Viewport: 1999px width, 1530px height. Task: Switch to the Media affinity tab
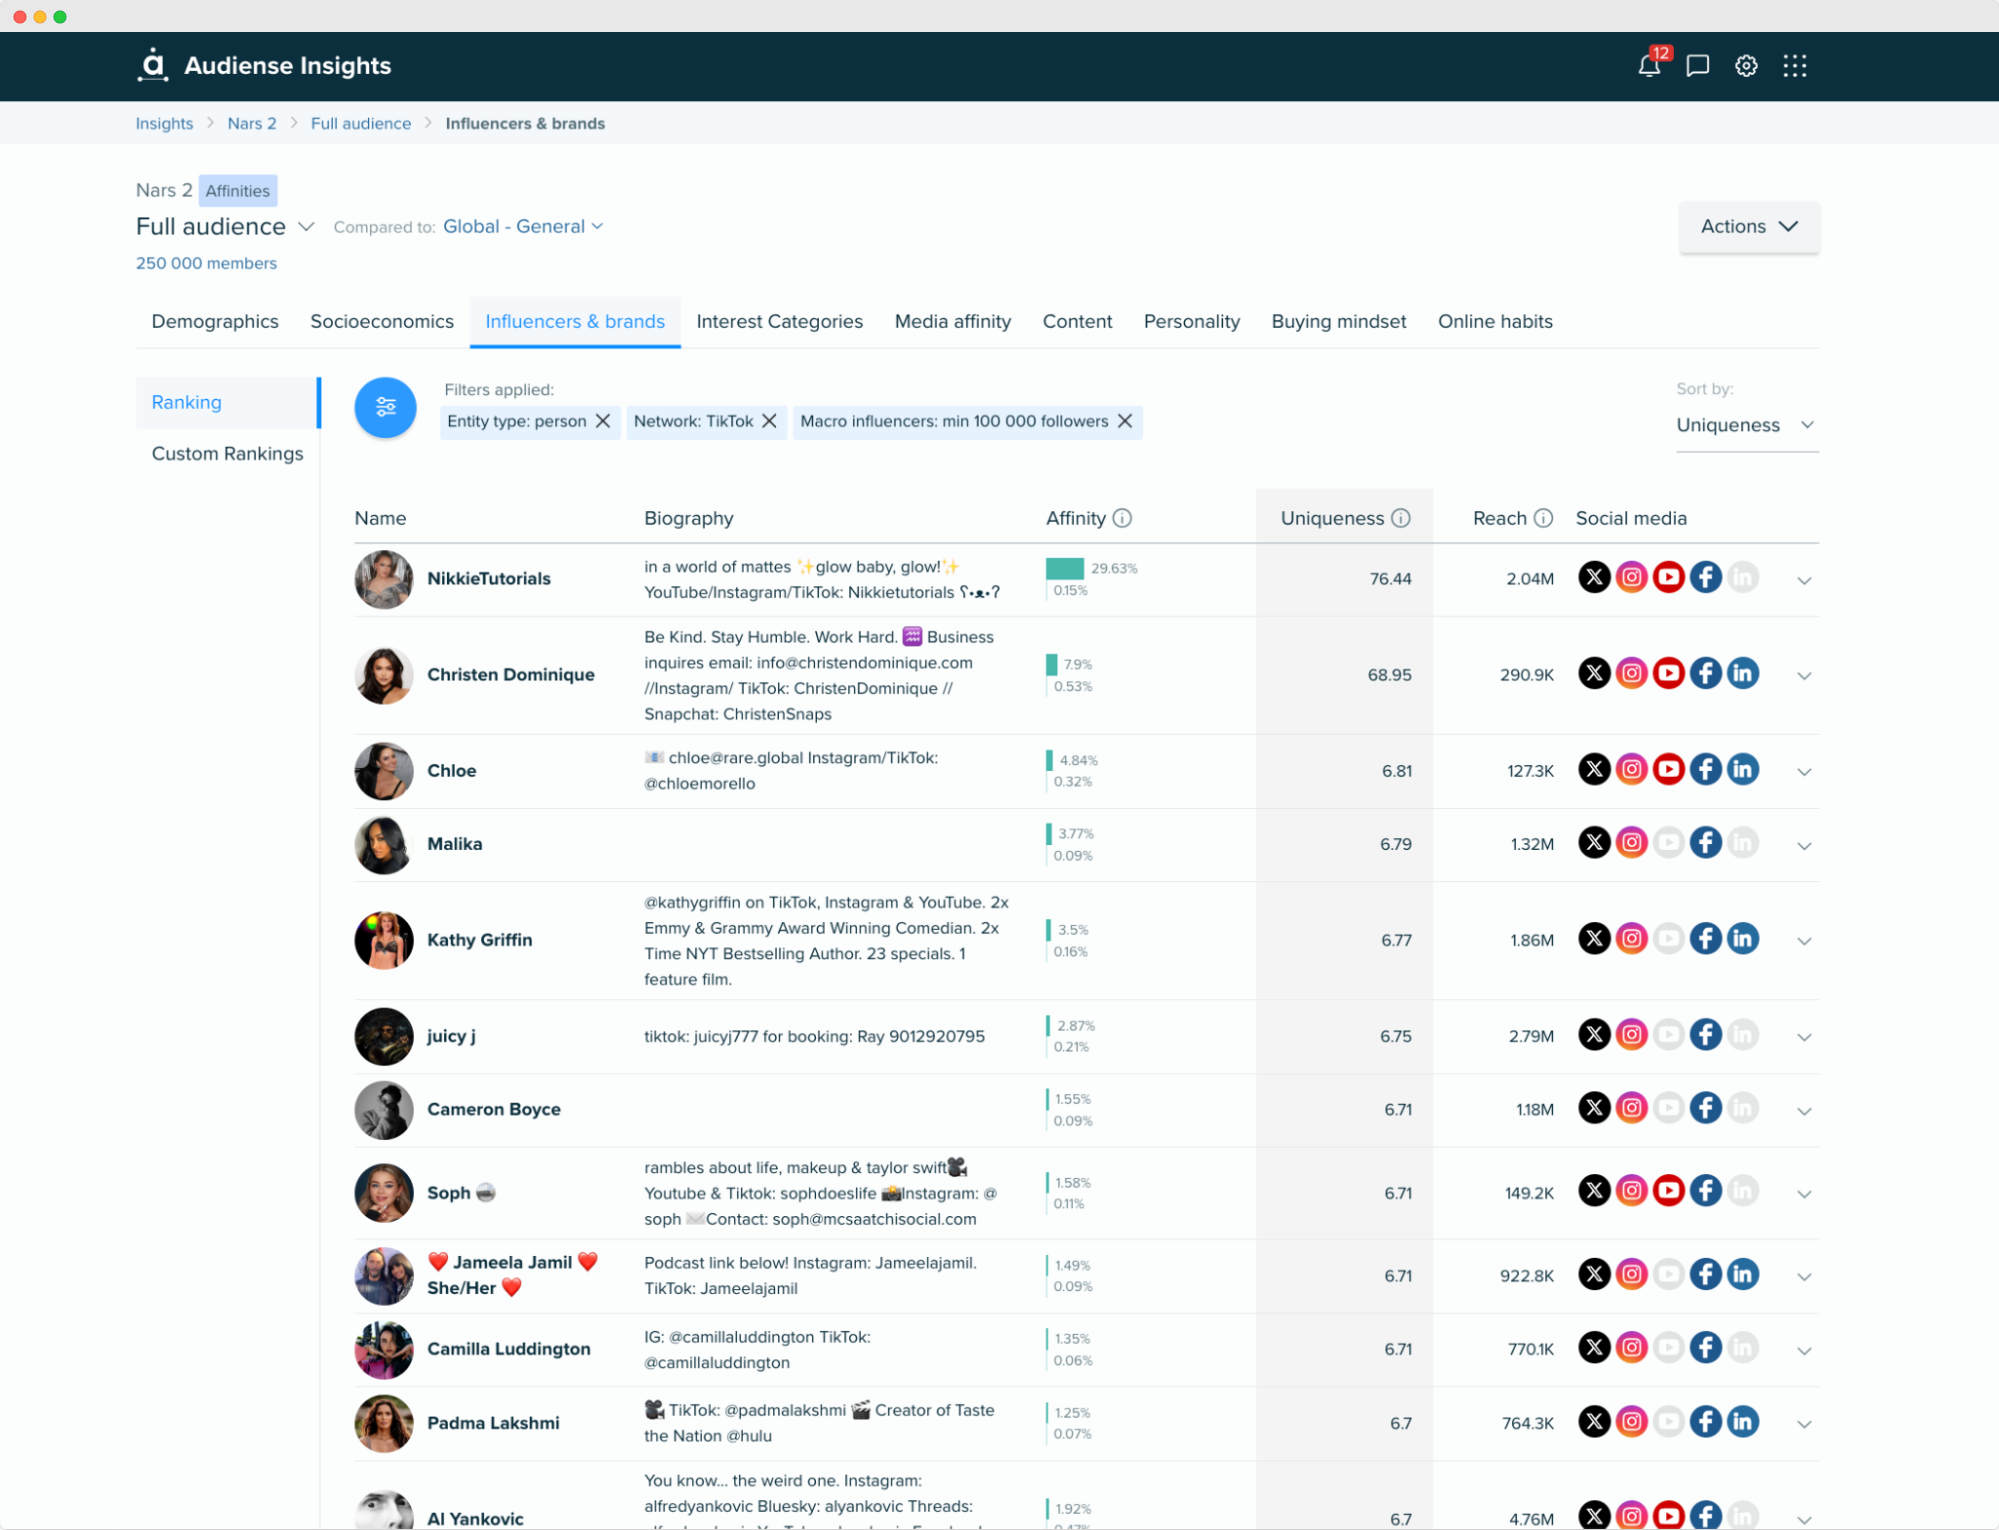pyautogui.click(x=952, y=322)
